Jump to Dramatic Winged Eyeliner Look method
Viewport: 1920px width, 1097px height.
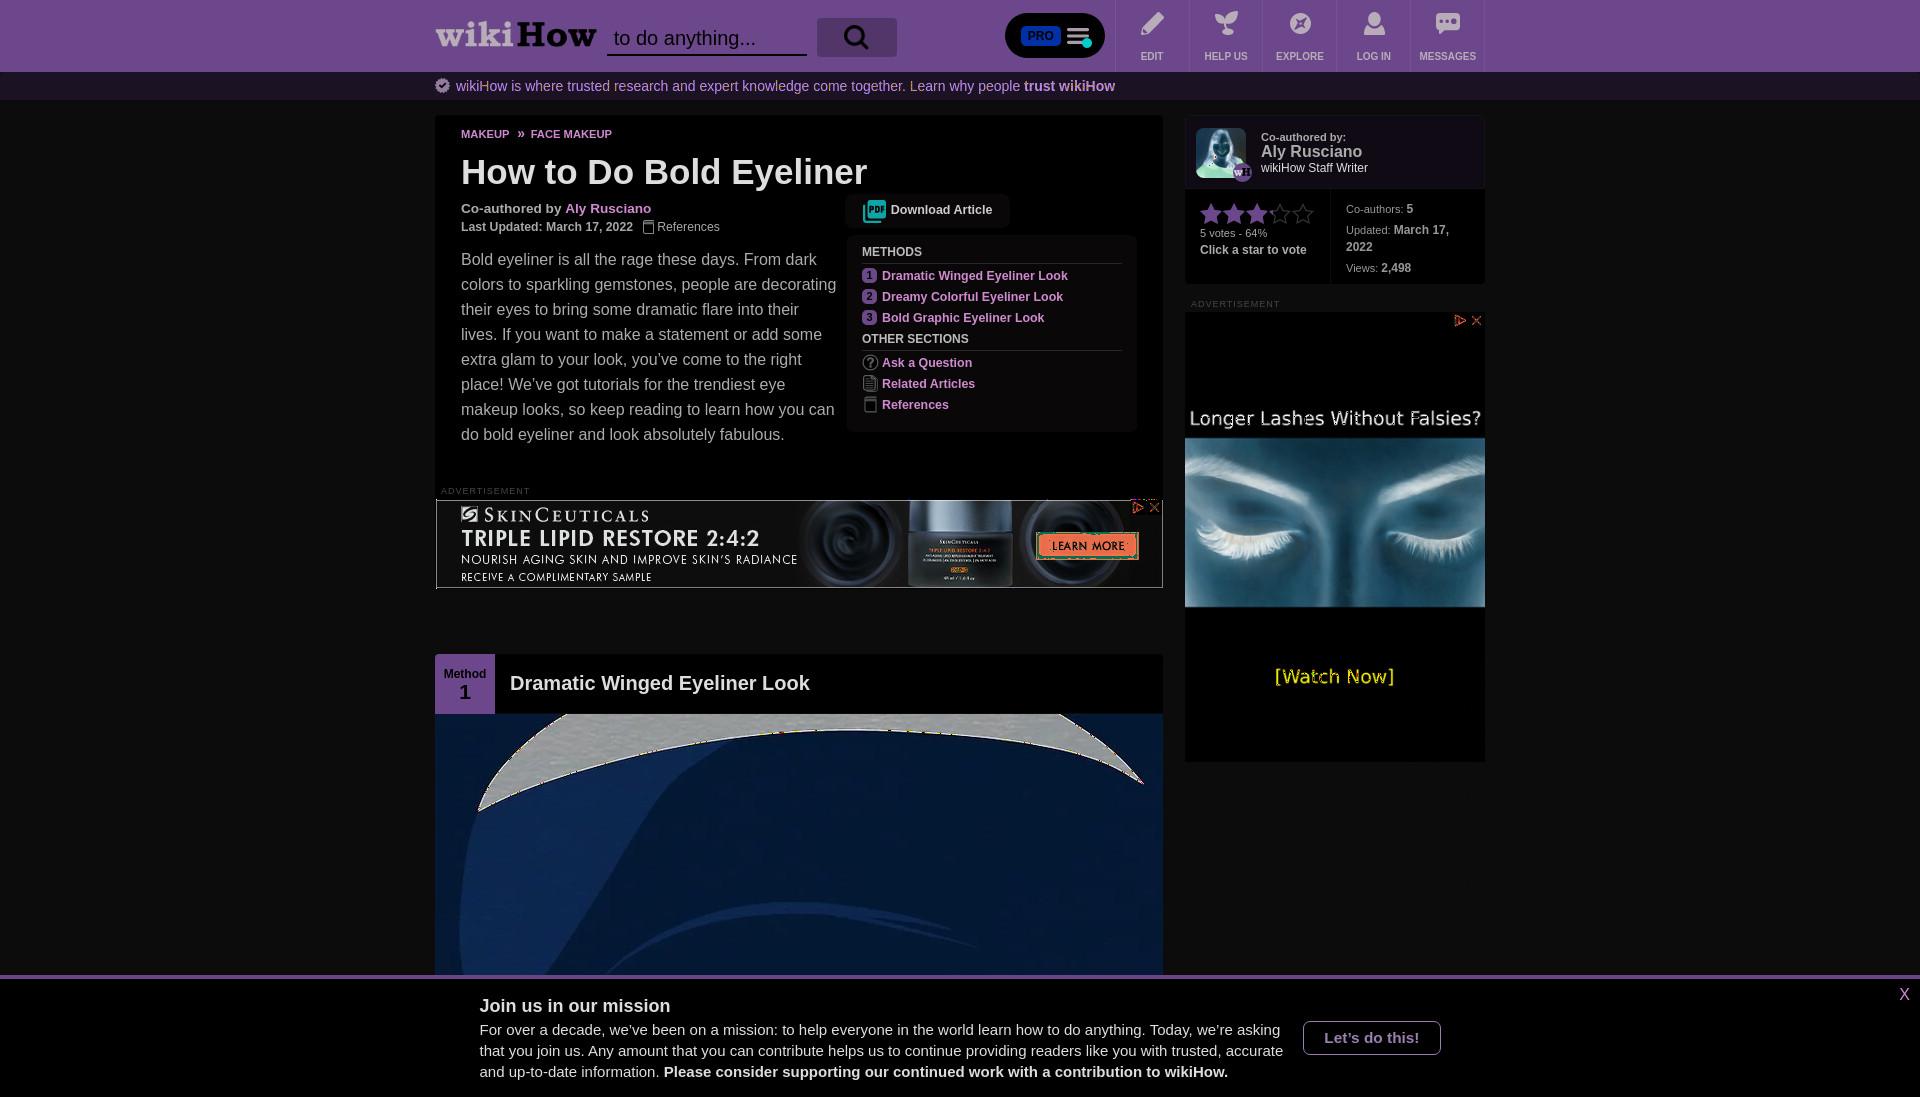tap(975, 276)
